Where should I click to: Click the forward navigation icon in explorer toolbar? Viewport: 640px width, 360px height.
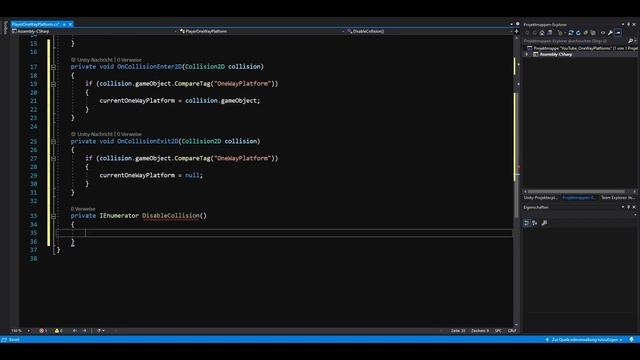coord(534,33)
